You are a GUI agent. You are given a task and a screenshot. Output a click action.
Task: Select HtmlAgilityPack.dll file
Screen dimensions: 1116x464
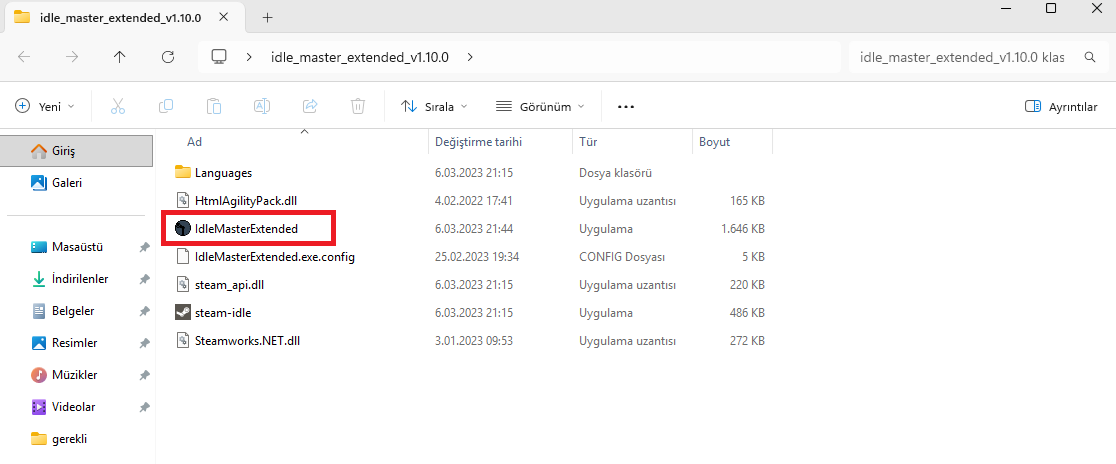[246, 201]
